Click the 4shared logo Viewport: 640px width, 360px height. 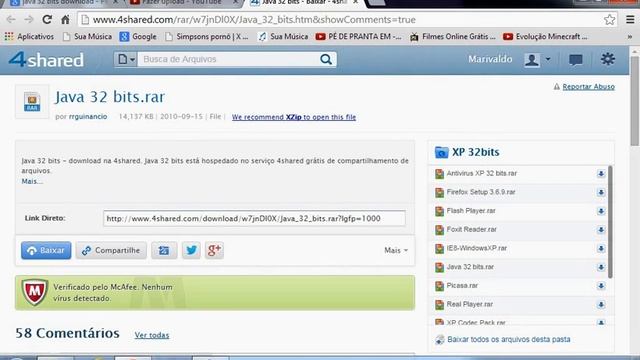coord(46,60)
